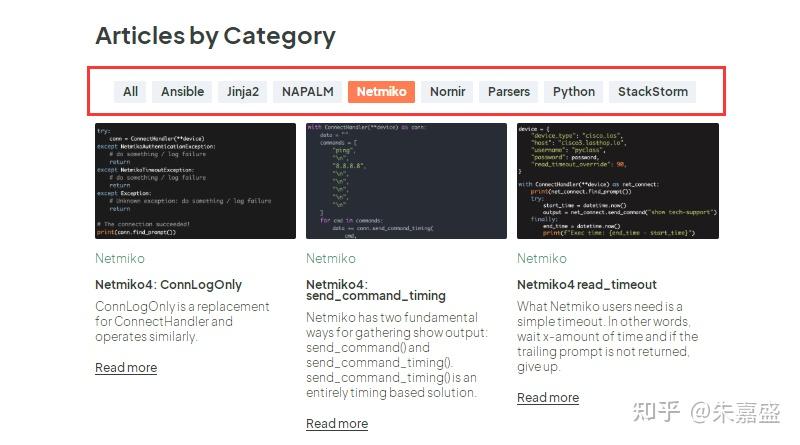Select the StackStorm category filter
Screen dimensions: 800x445
(653, 92)
